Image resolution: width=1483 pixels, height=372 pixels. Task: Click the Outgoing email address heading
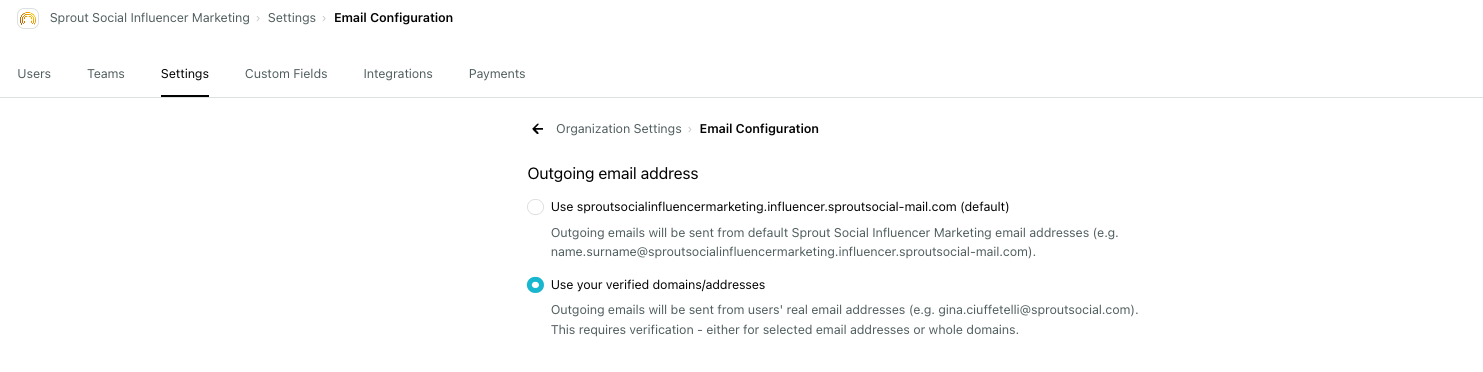tap(613, 174)
